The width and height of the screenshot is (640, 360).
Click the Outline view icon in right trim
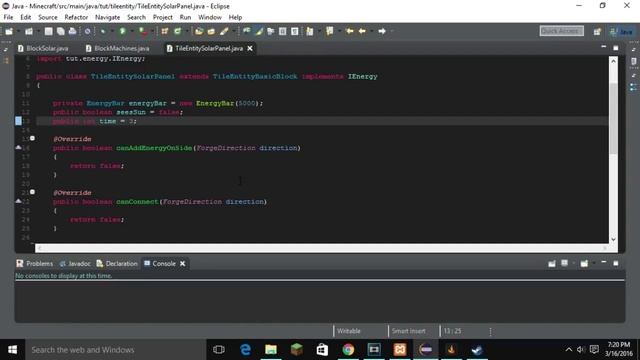coord(633,87)
